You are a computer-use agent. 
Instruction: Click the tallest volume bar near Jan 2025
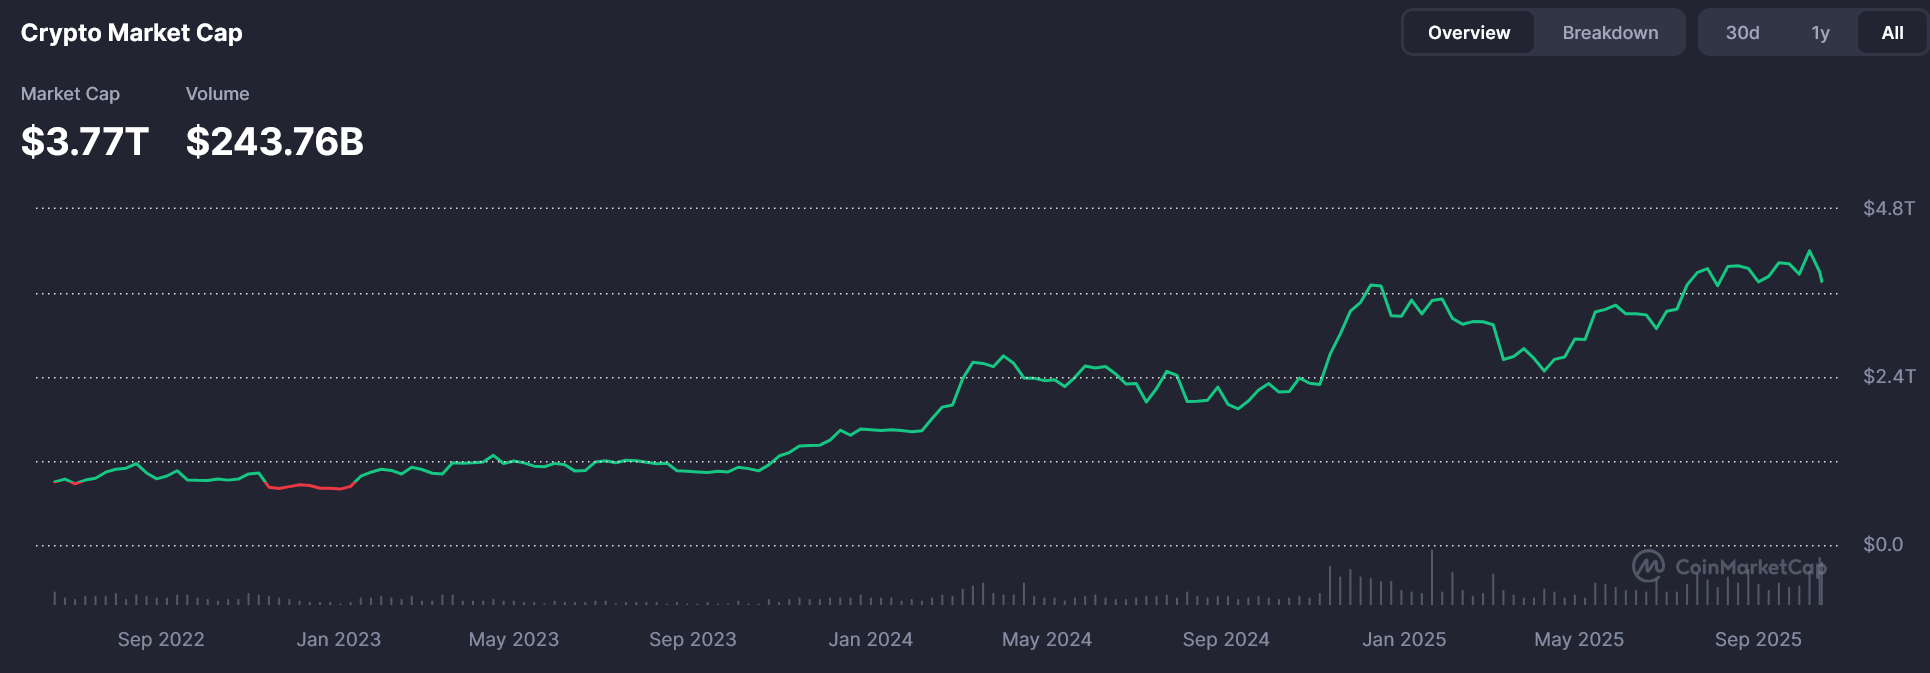pos(1431,578)
